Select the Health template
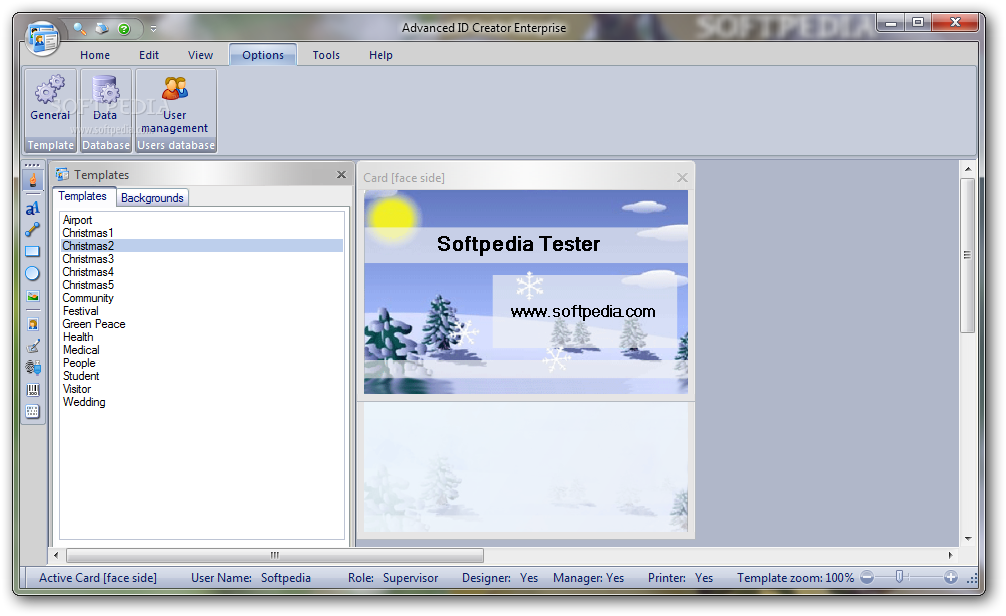 click(x=202, y=337)
